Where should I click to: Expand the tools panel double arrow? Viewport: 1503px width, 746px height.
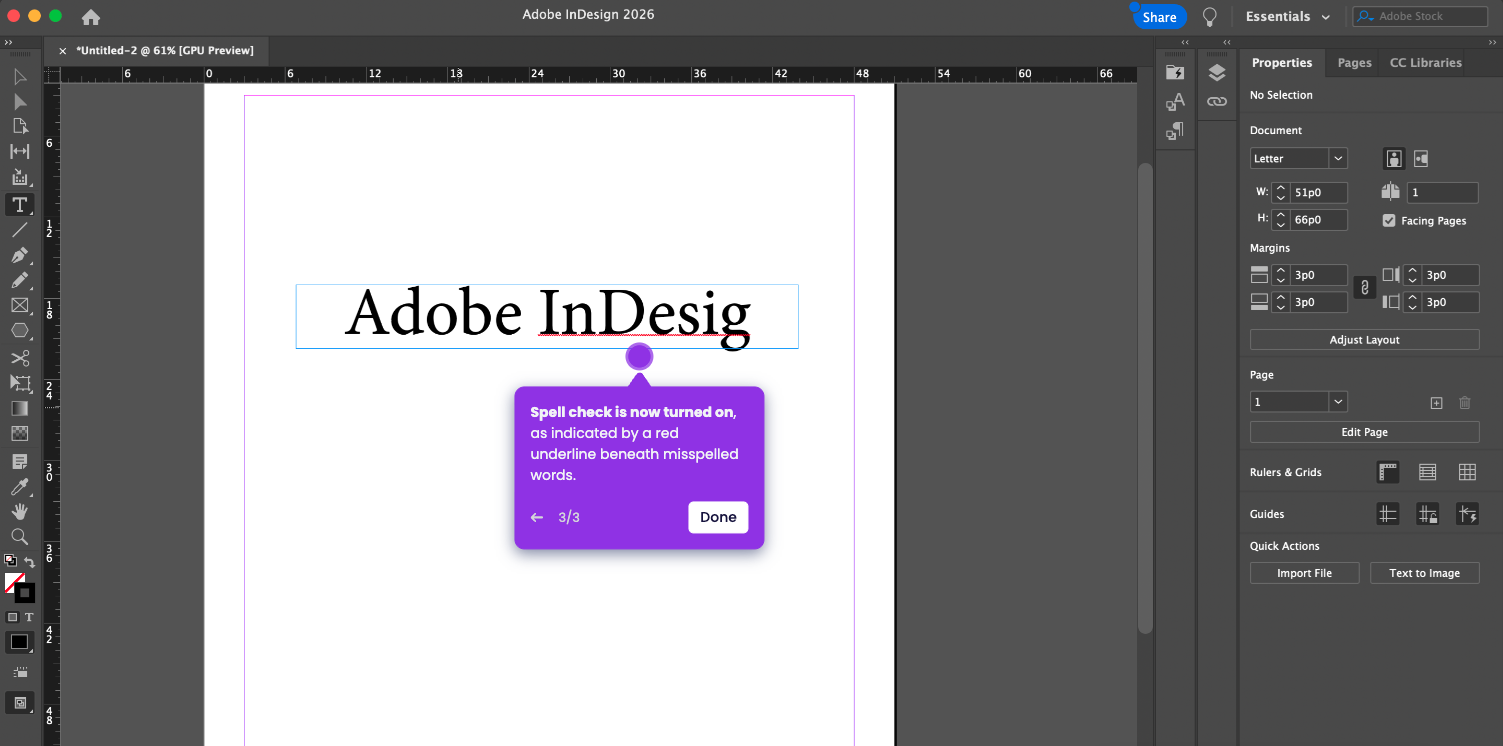pos(8,43)
